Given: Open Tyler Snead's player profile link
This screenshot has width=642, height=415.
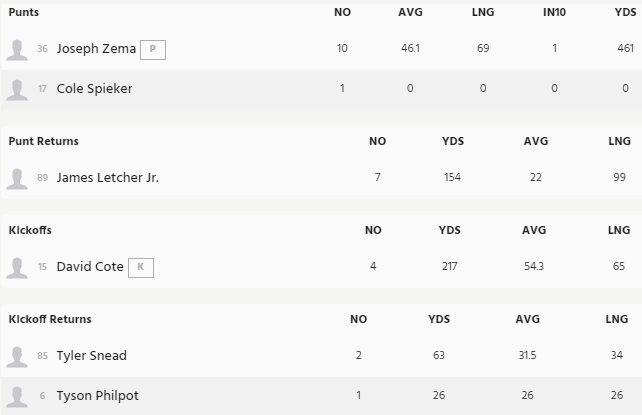Looking at the screenshot, I should [91, 356].
